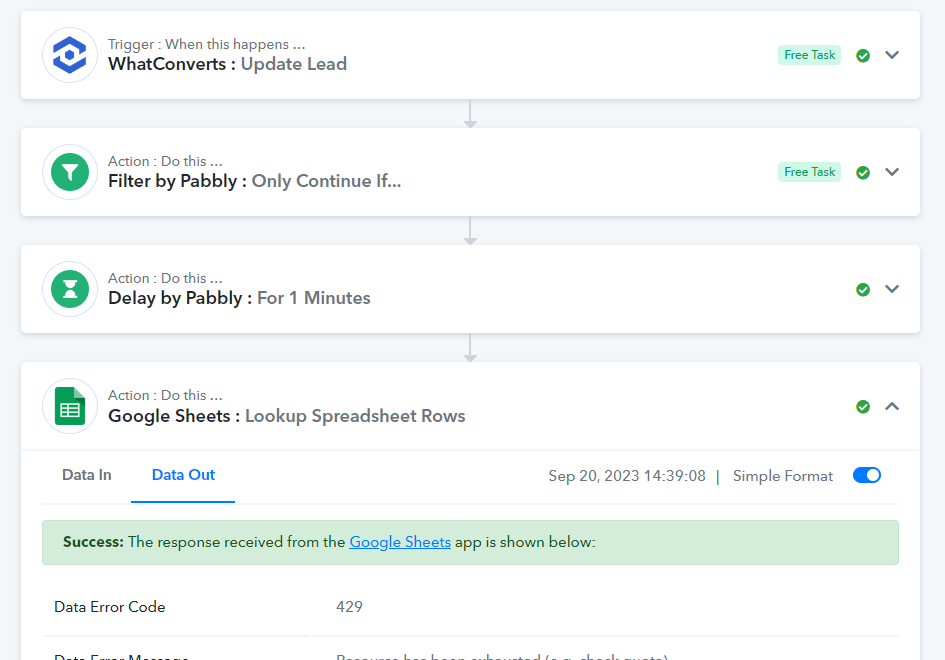945x660 pixels.
Task: Click the Free Task badge on Filter step
Action: pyautogui.click(x=809, y=172)
